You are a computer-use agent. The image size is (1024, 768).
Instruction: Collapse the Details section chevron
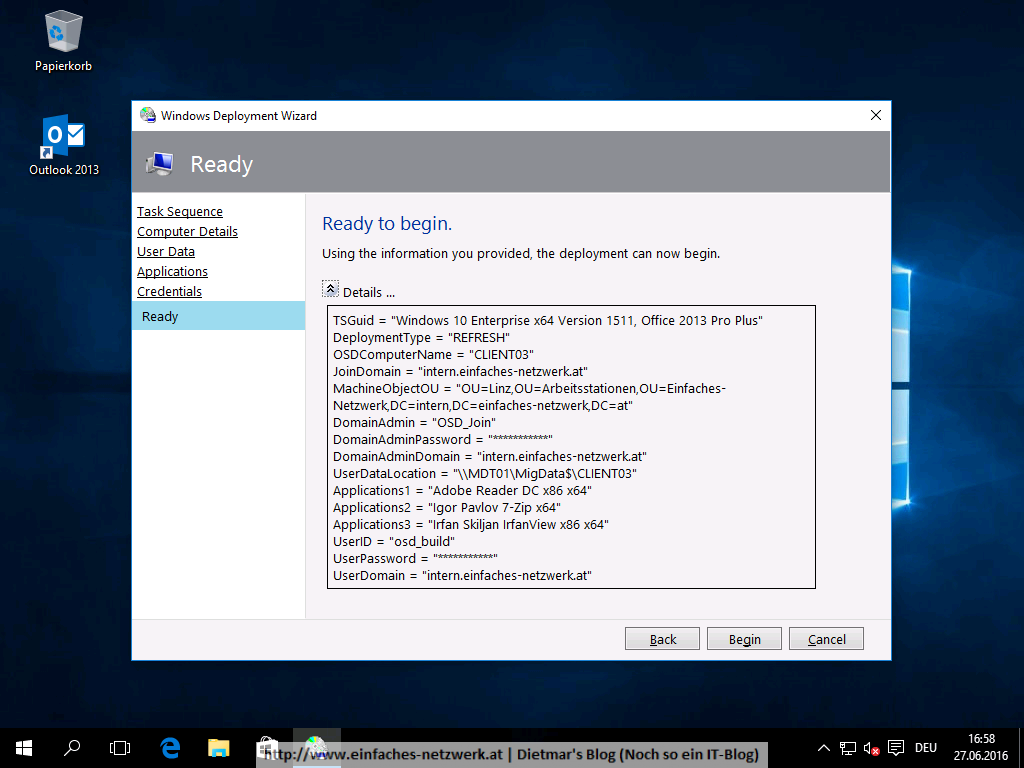330,289
